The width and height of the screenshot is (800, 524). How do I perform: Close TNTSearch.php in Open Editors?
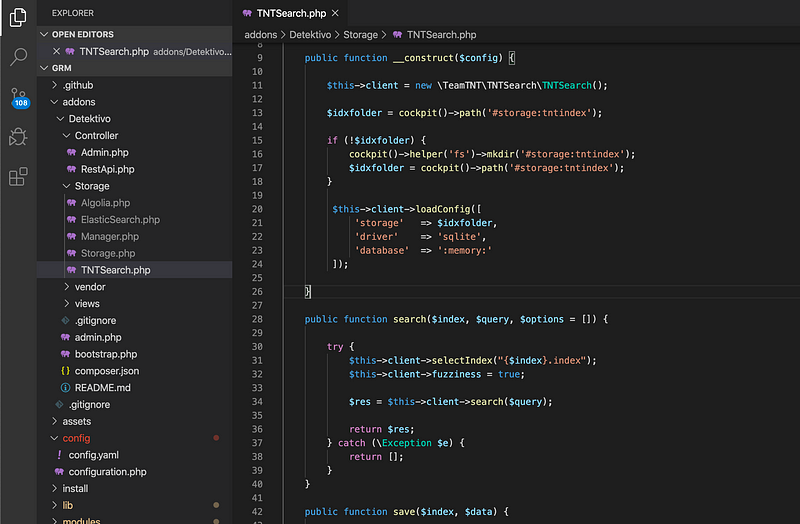coord(57,51)
